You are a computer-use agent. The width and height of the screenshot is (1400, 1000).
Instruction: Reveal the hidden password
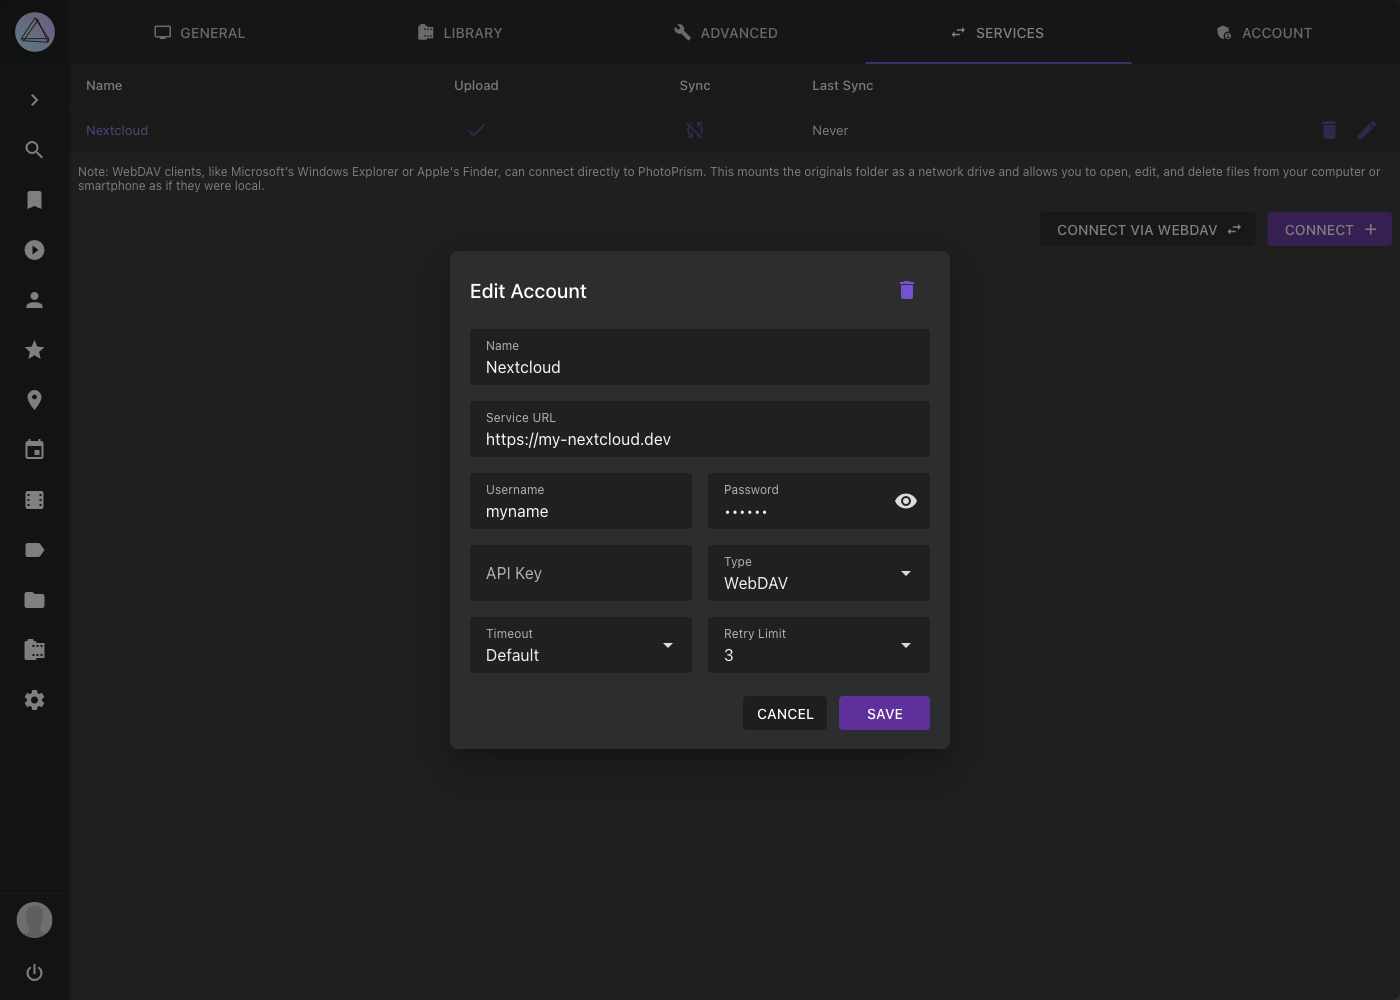pyautogui.click(x=905, y=501)
